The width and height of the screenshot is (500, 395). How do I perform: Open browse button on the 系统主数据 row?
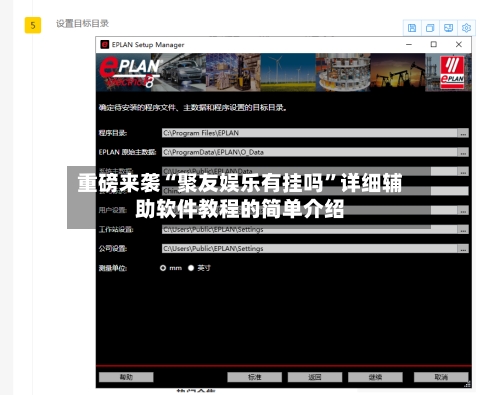(463, 171)
